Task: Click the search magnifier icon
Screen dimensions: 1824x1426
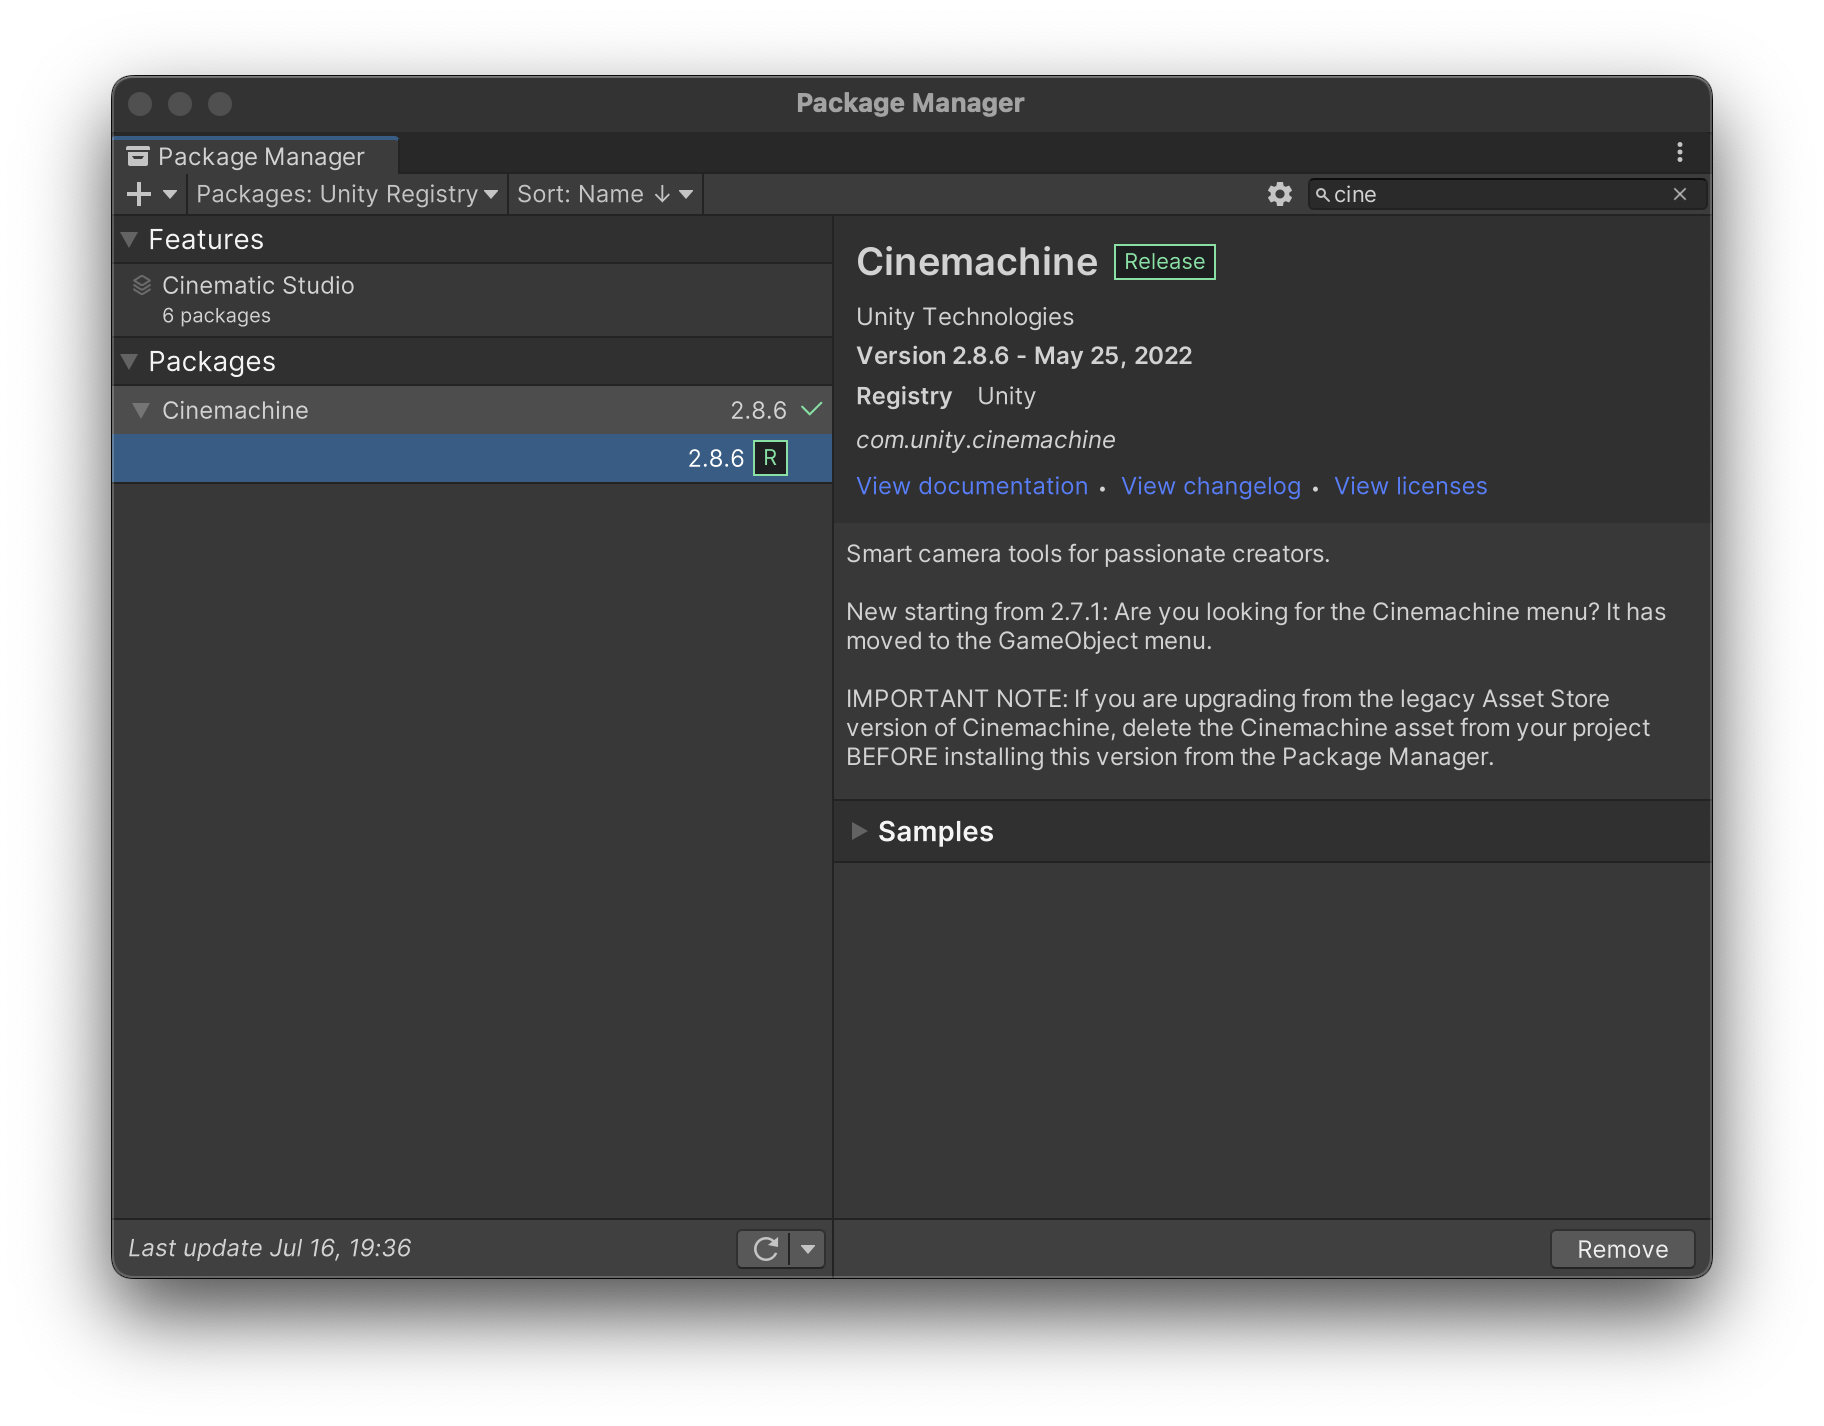Action: (1323, 194)
